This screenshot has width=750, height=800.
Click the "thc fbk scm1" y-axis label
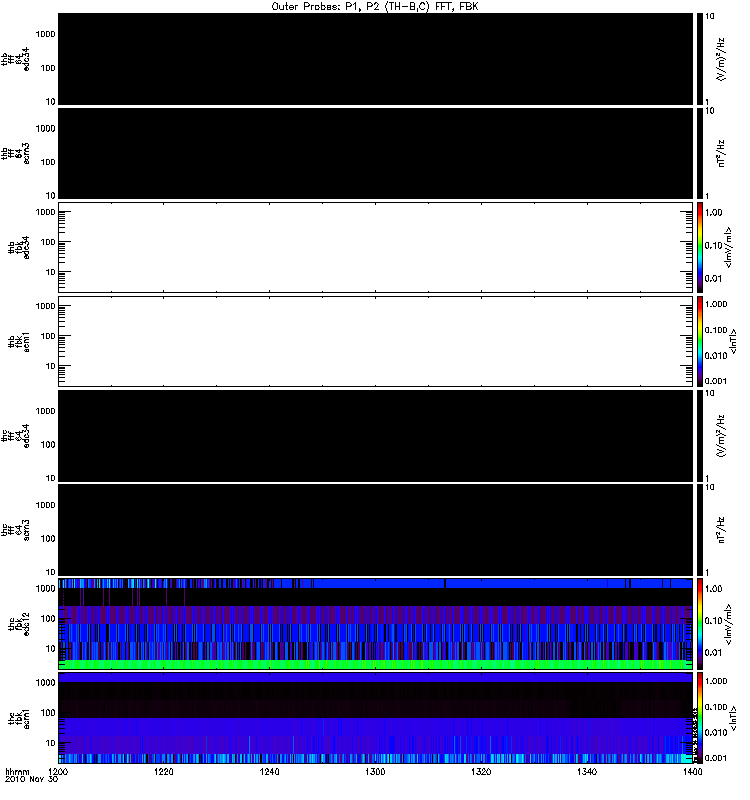click(x=19, y=718)
